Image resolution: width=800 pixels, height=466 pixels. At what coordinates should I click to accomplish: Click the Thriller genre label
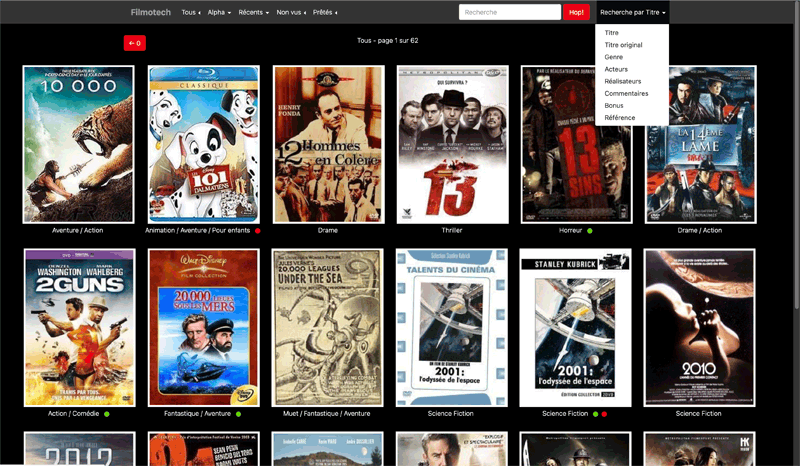[452, 230]
